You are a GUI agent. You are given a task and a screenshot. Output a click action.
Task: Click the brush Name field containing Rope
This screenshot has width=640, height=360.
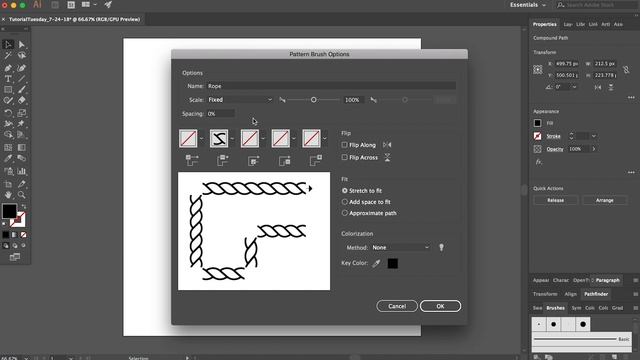[x=331, y=86]
